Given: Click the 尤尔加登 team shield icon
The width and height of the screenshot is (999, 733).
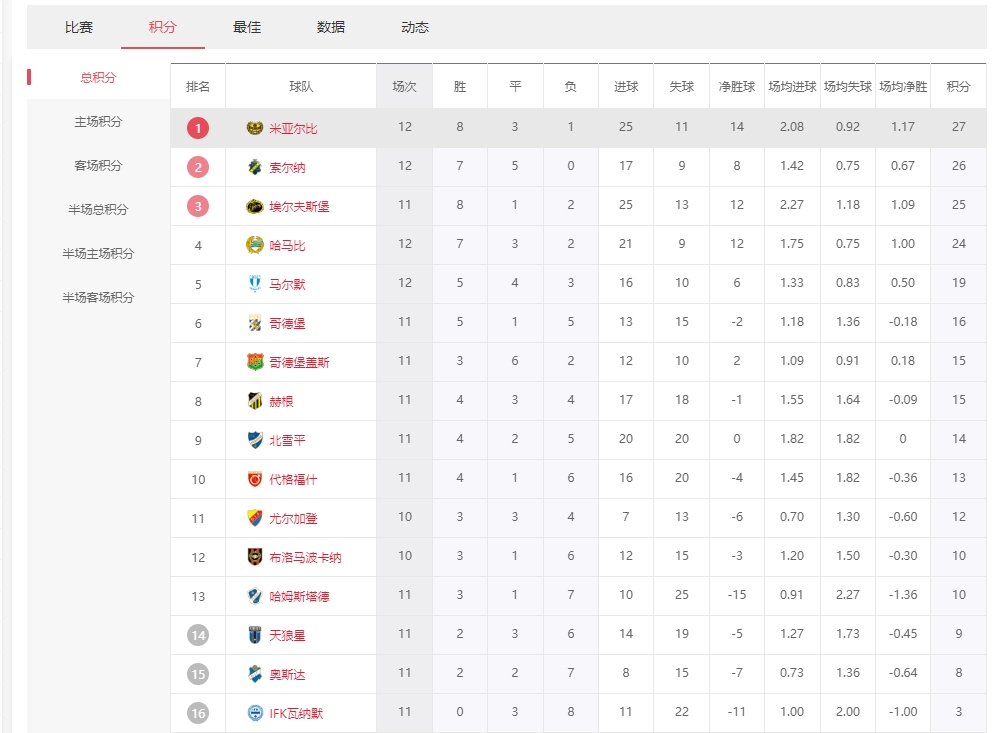Looking at the screenshot, I should tap(255, 518).
